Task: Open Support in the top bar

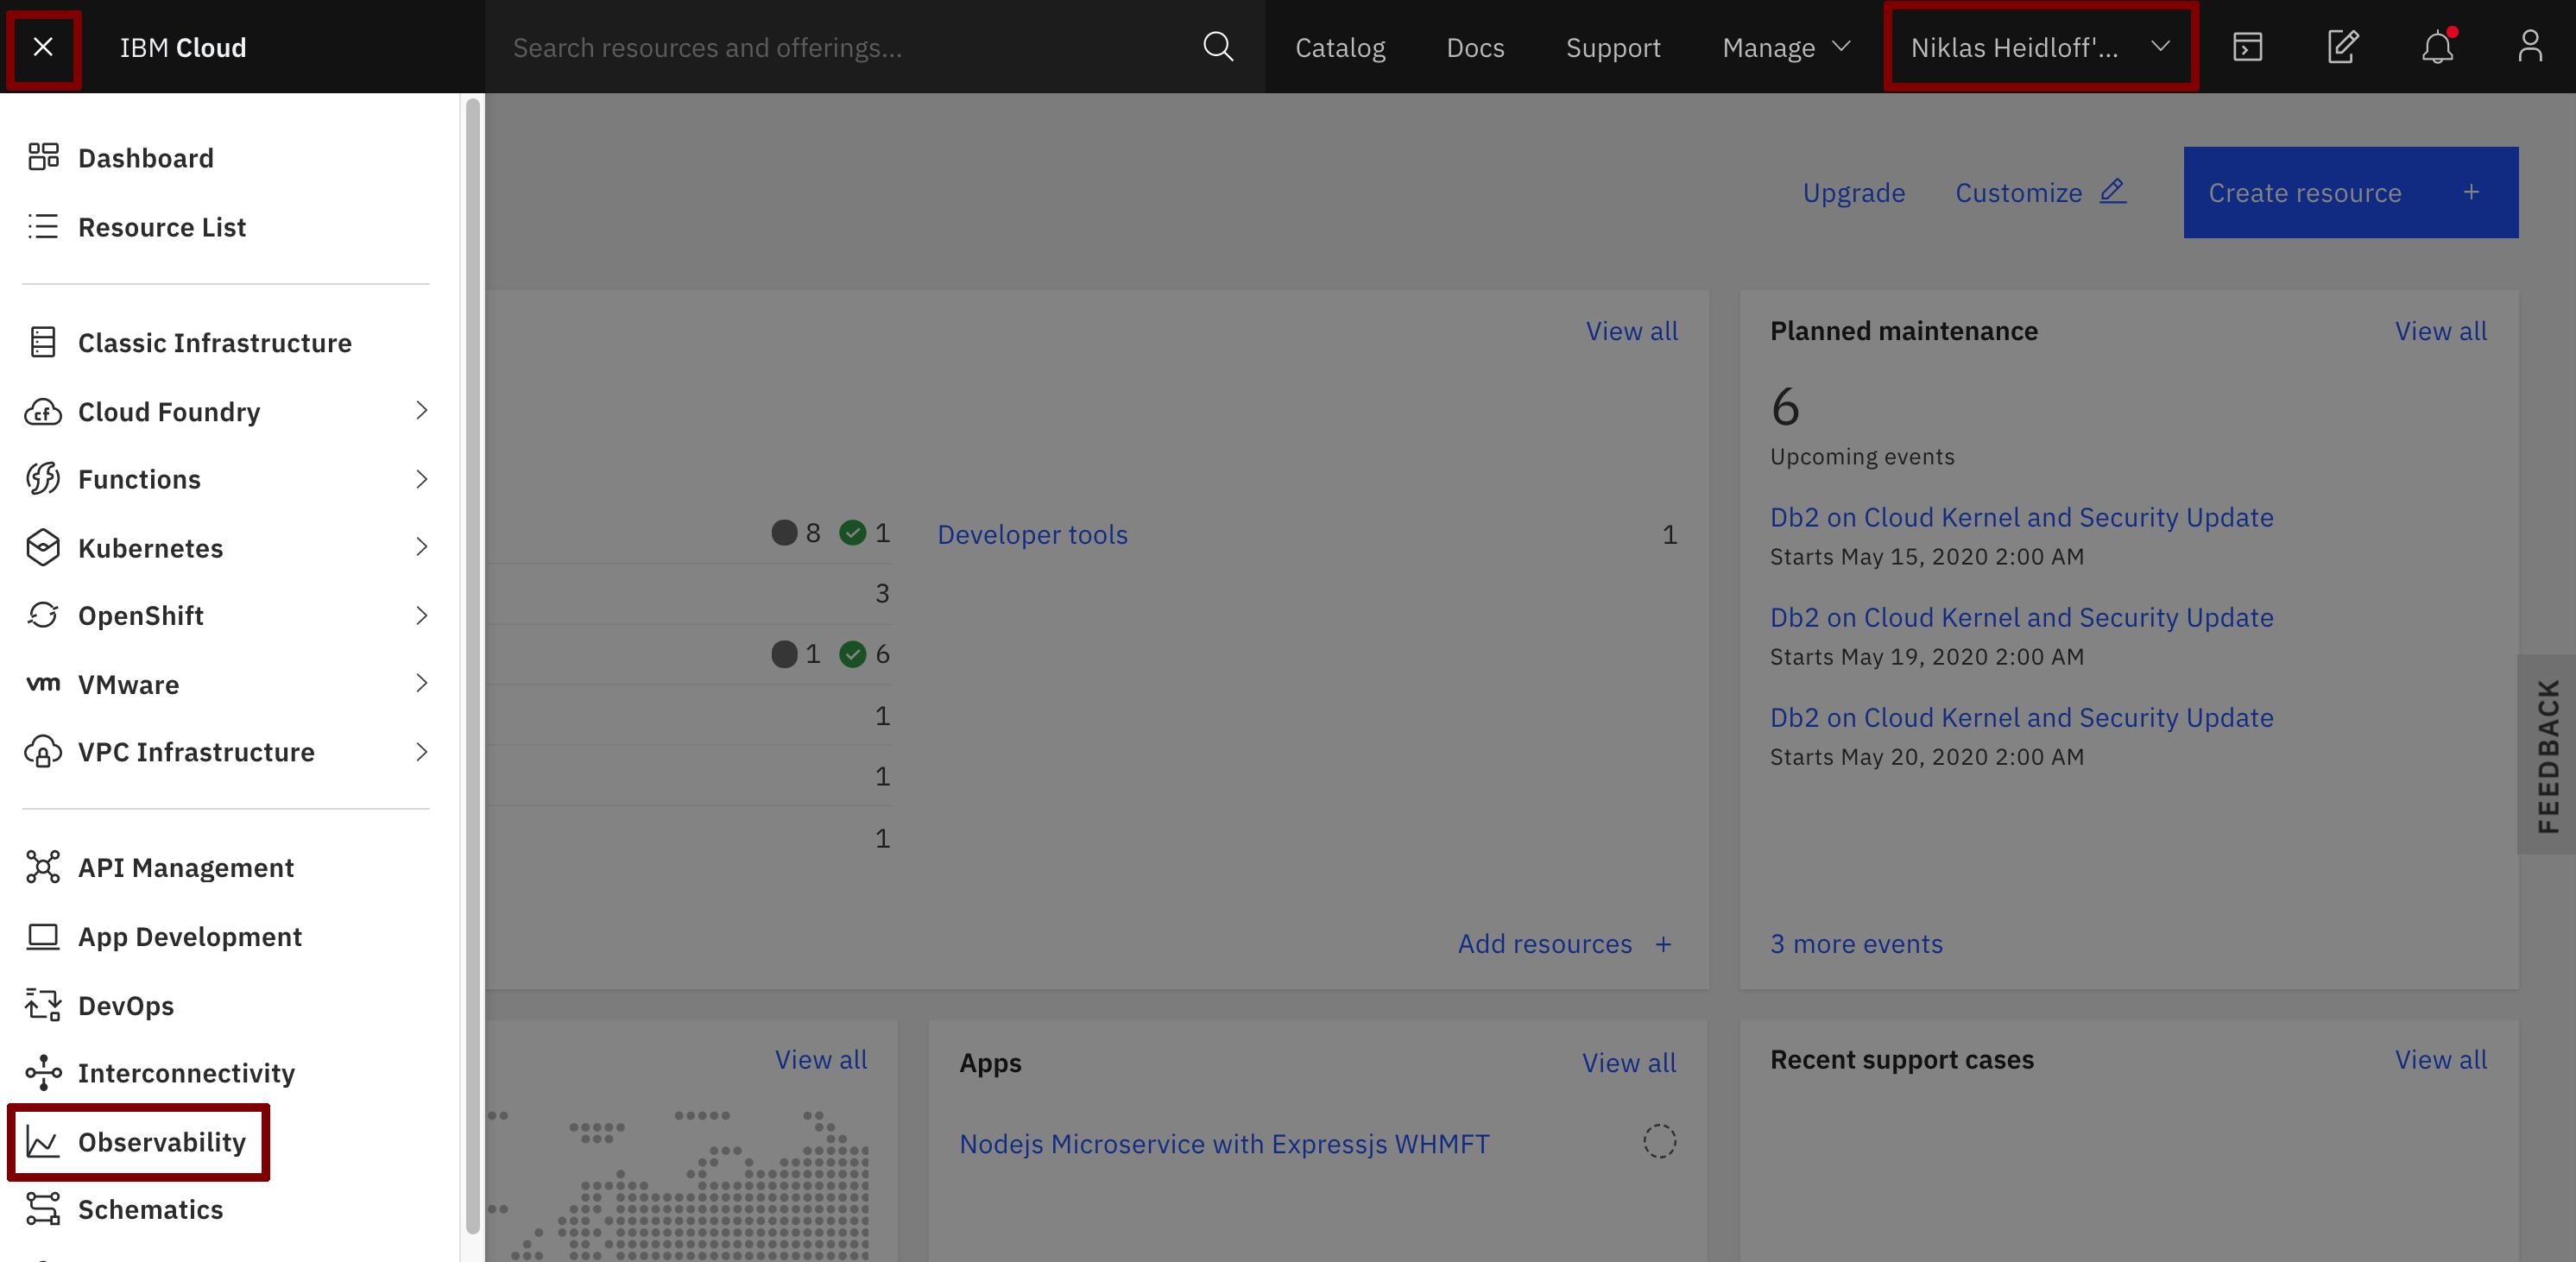Action: tap(1613, 47)
